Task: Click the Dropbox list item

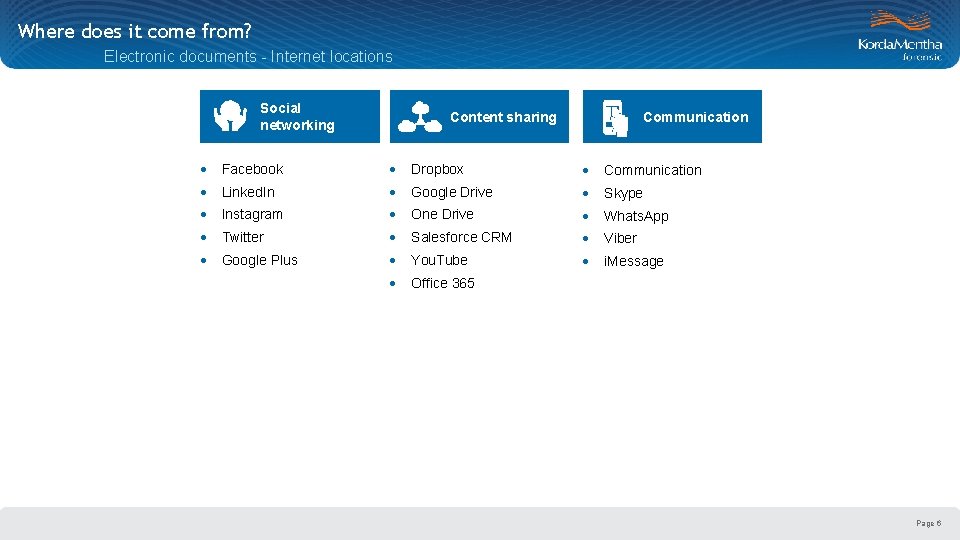Action: tap(437, 169)
